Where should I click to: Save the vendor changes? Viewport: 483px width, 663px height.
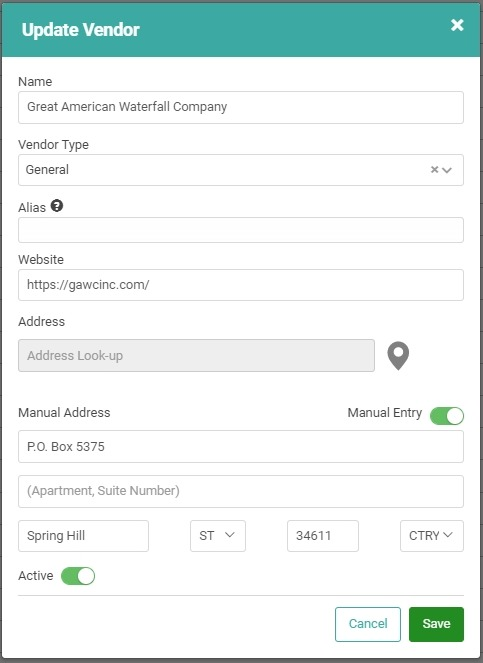(436, 624)
